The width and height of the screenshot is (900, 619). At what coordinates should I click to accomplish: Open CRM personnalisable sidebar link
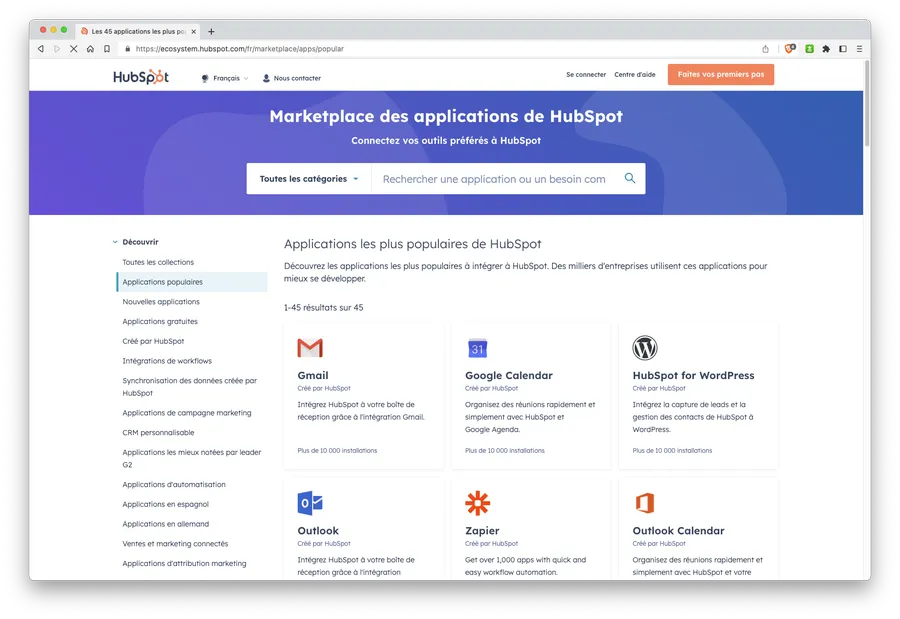pyautogui.click(x=158, y=433)
